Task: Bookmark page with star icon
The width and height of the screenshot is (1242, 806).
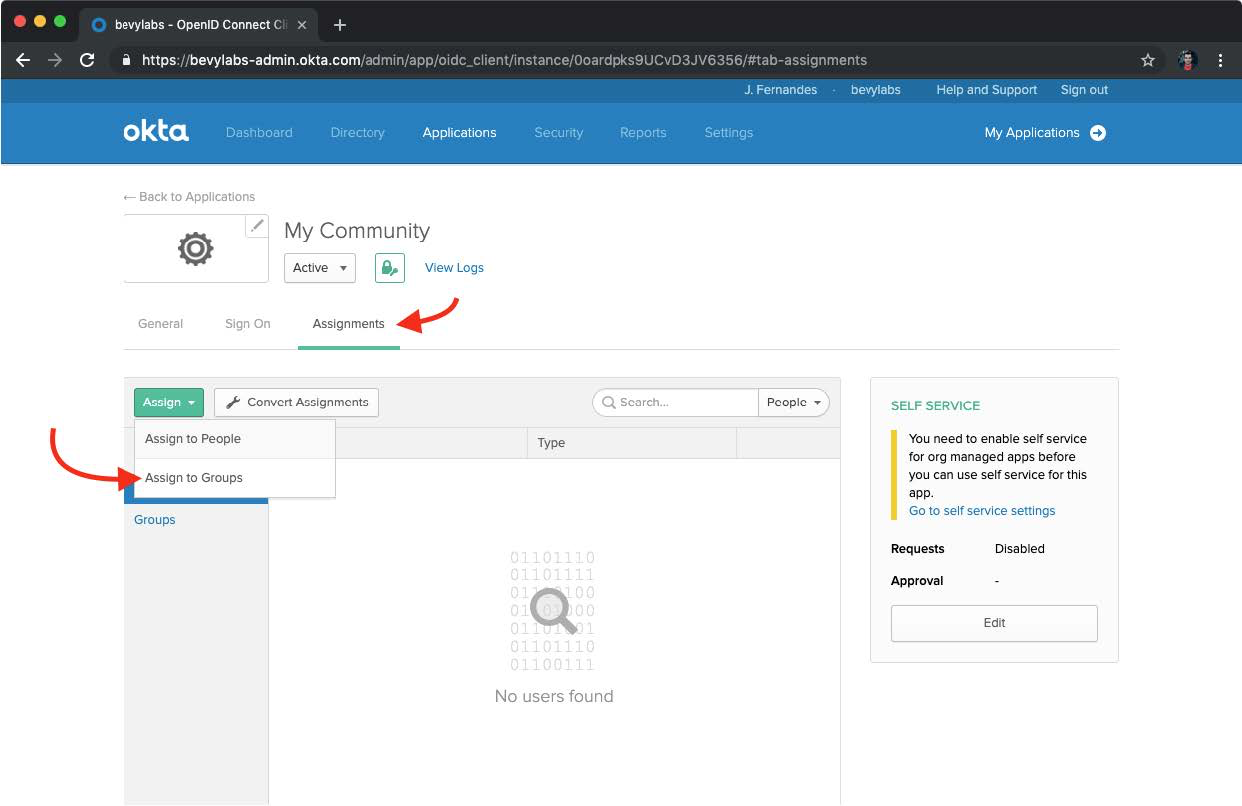Action: 1148,60
